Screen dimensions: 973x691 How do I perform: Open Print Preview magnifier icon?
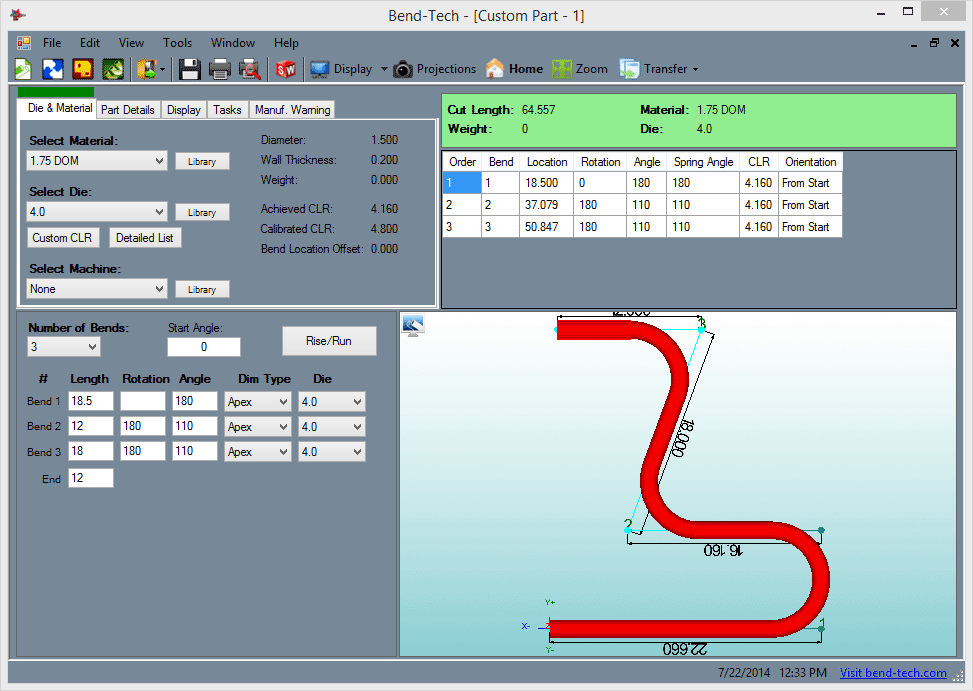pos(250,69)
